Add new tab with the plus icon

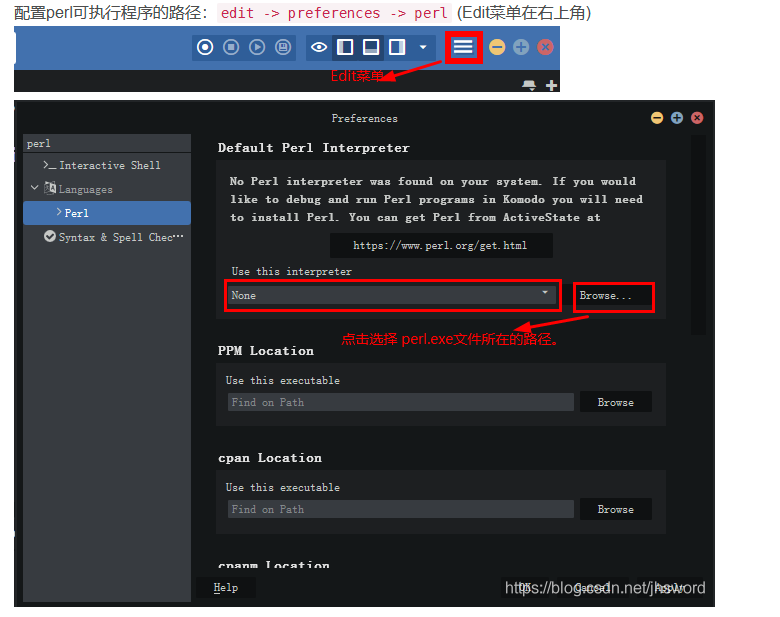(x=551, y=86)
